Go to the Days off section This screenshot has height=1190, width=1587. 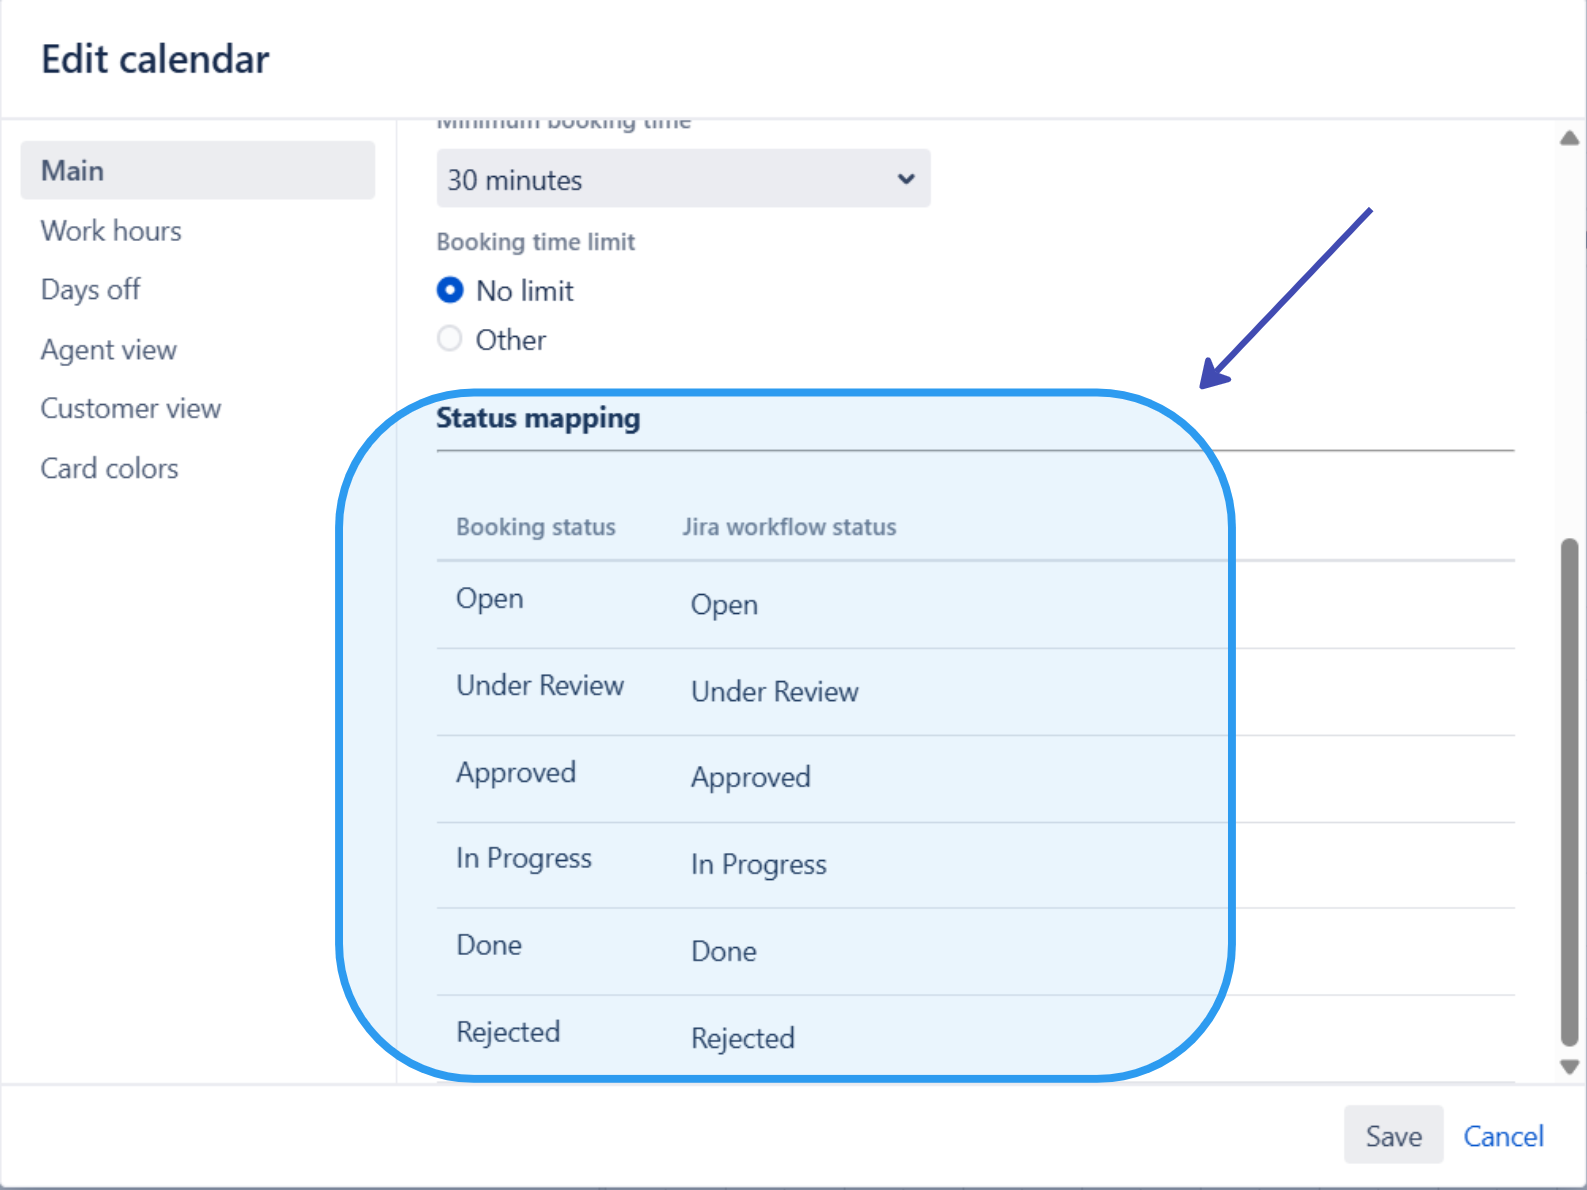click(90, 290)
